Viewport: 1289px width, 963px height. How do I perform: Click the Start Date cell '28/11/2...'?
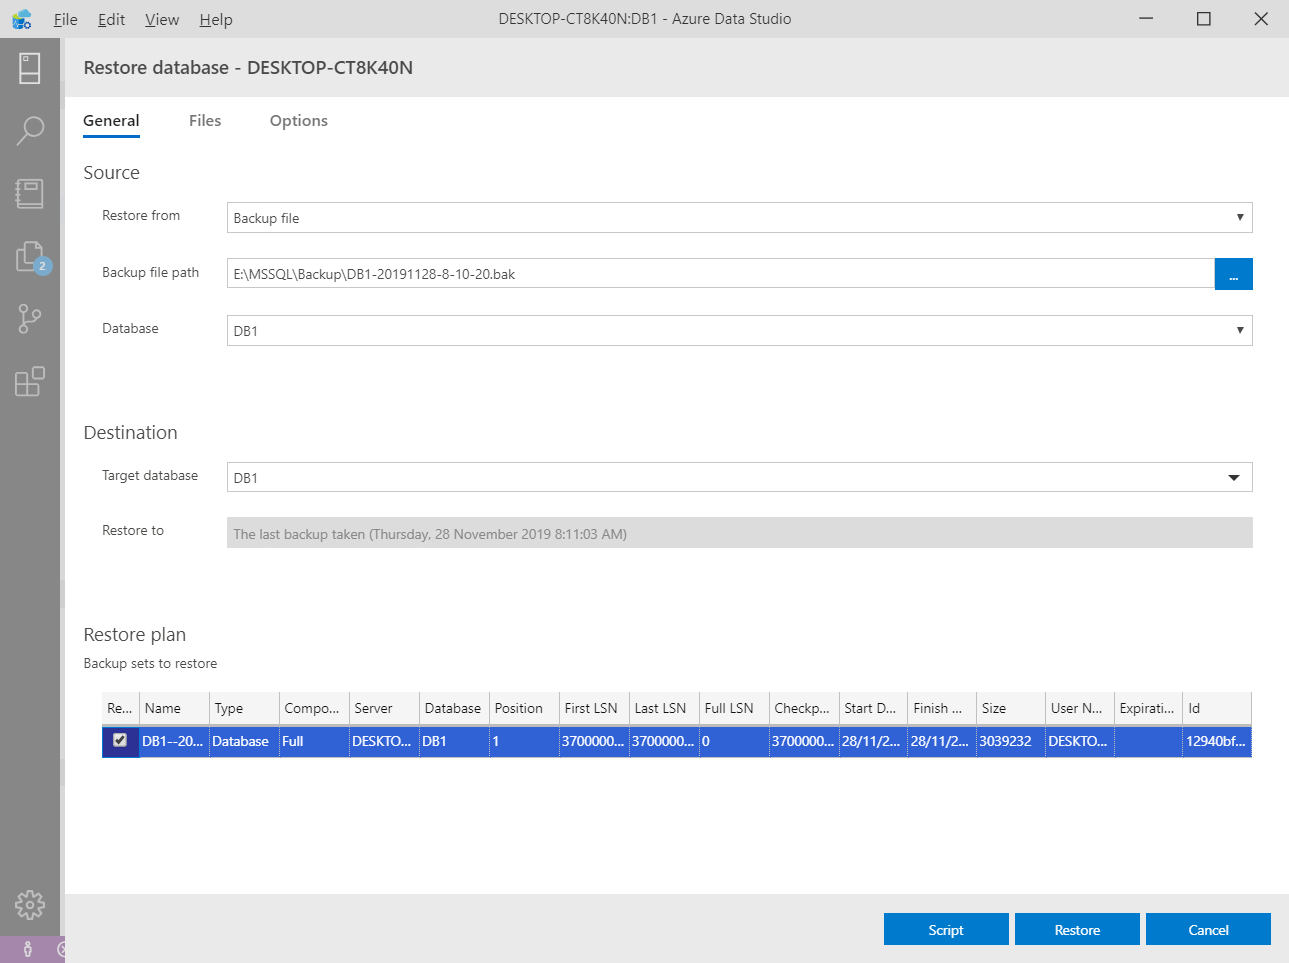pos(874,741)
